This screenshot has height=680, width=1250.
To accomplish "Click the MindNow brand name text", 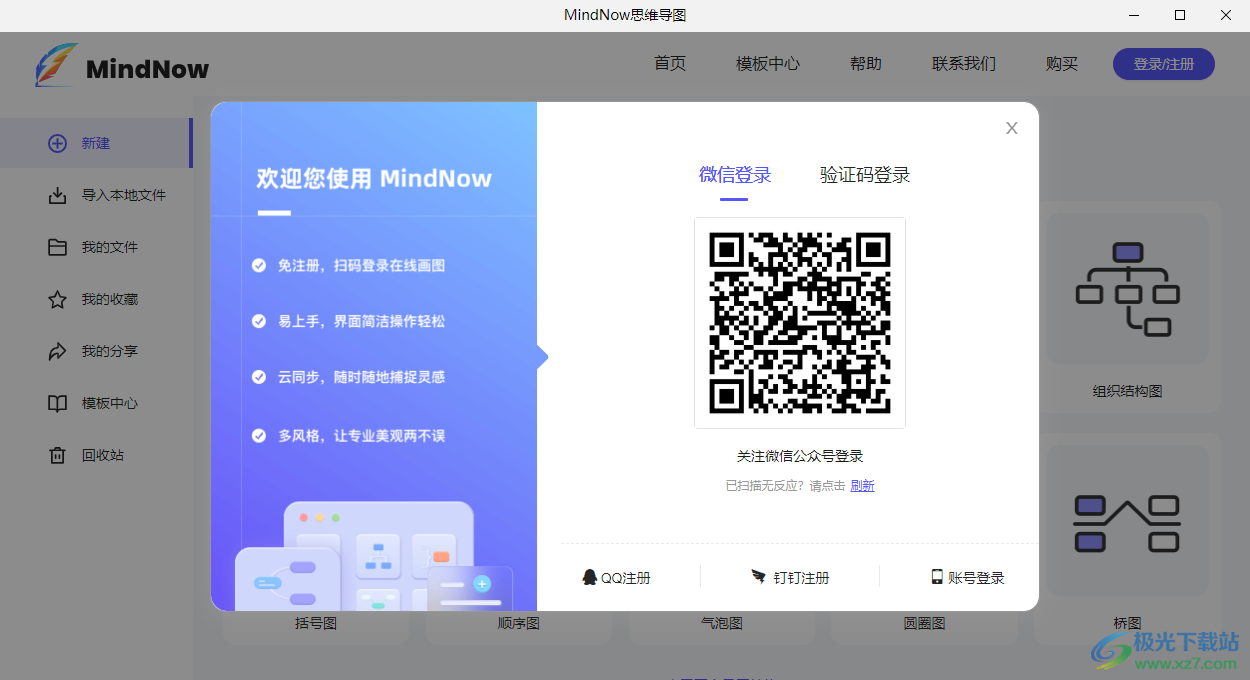I will (148, 69).
